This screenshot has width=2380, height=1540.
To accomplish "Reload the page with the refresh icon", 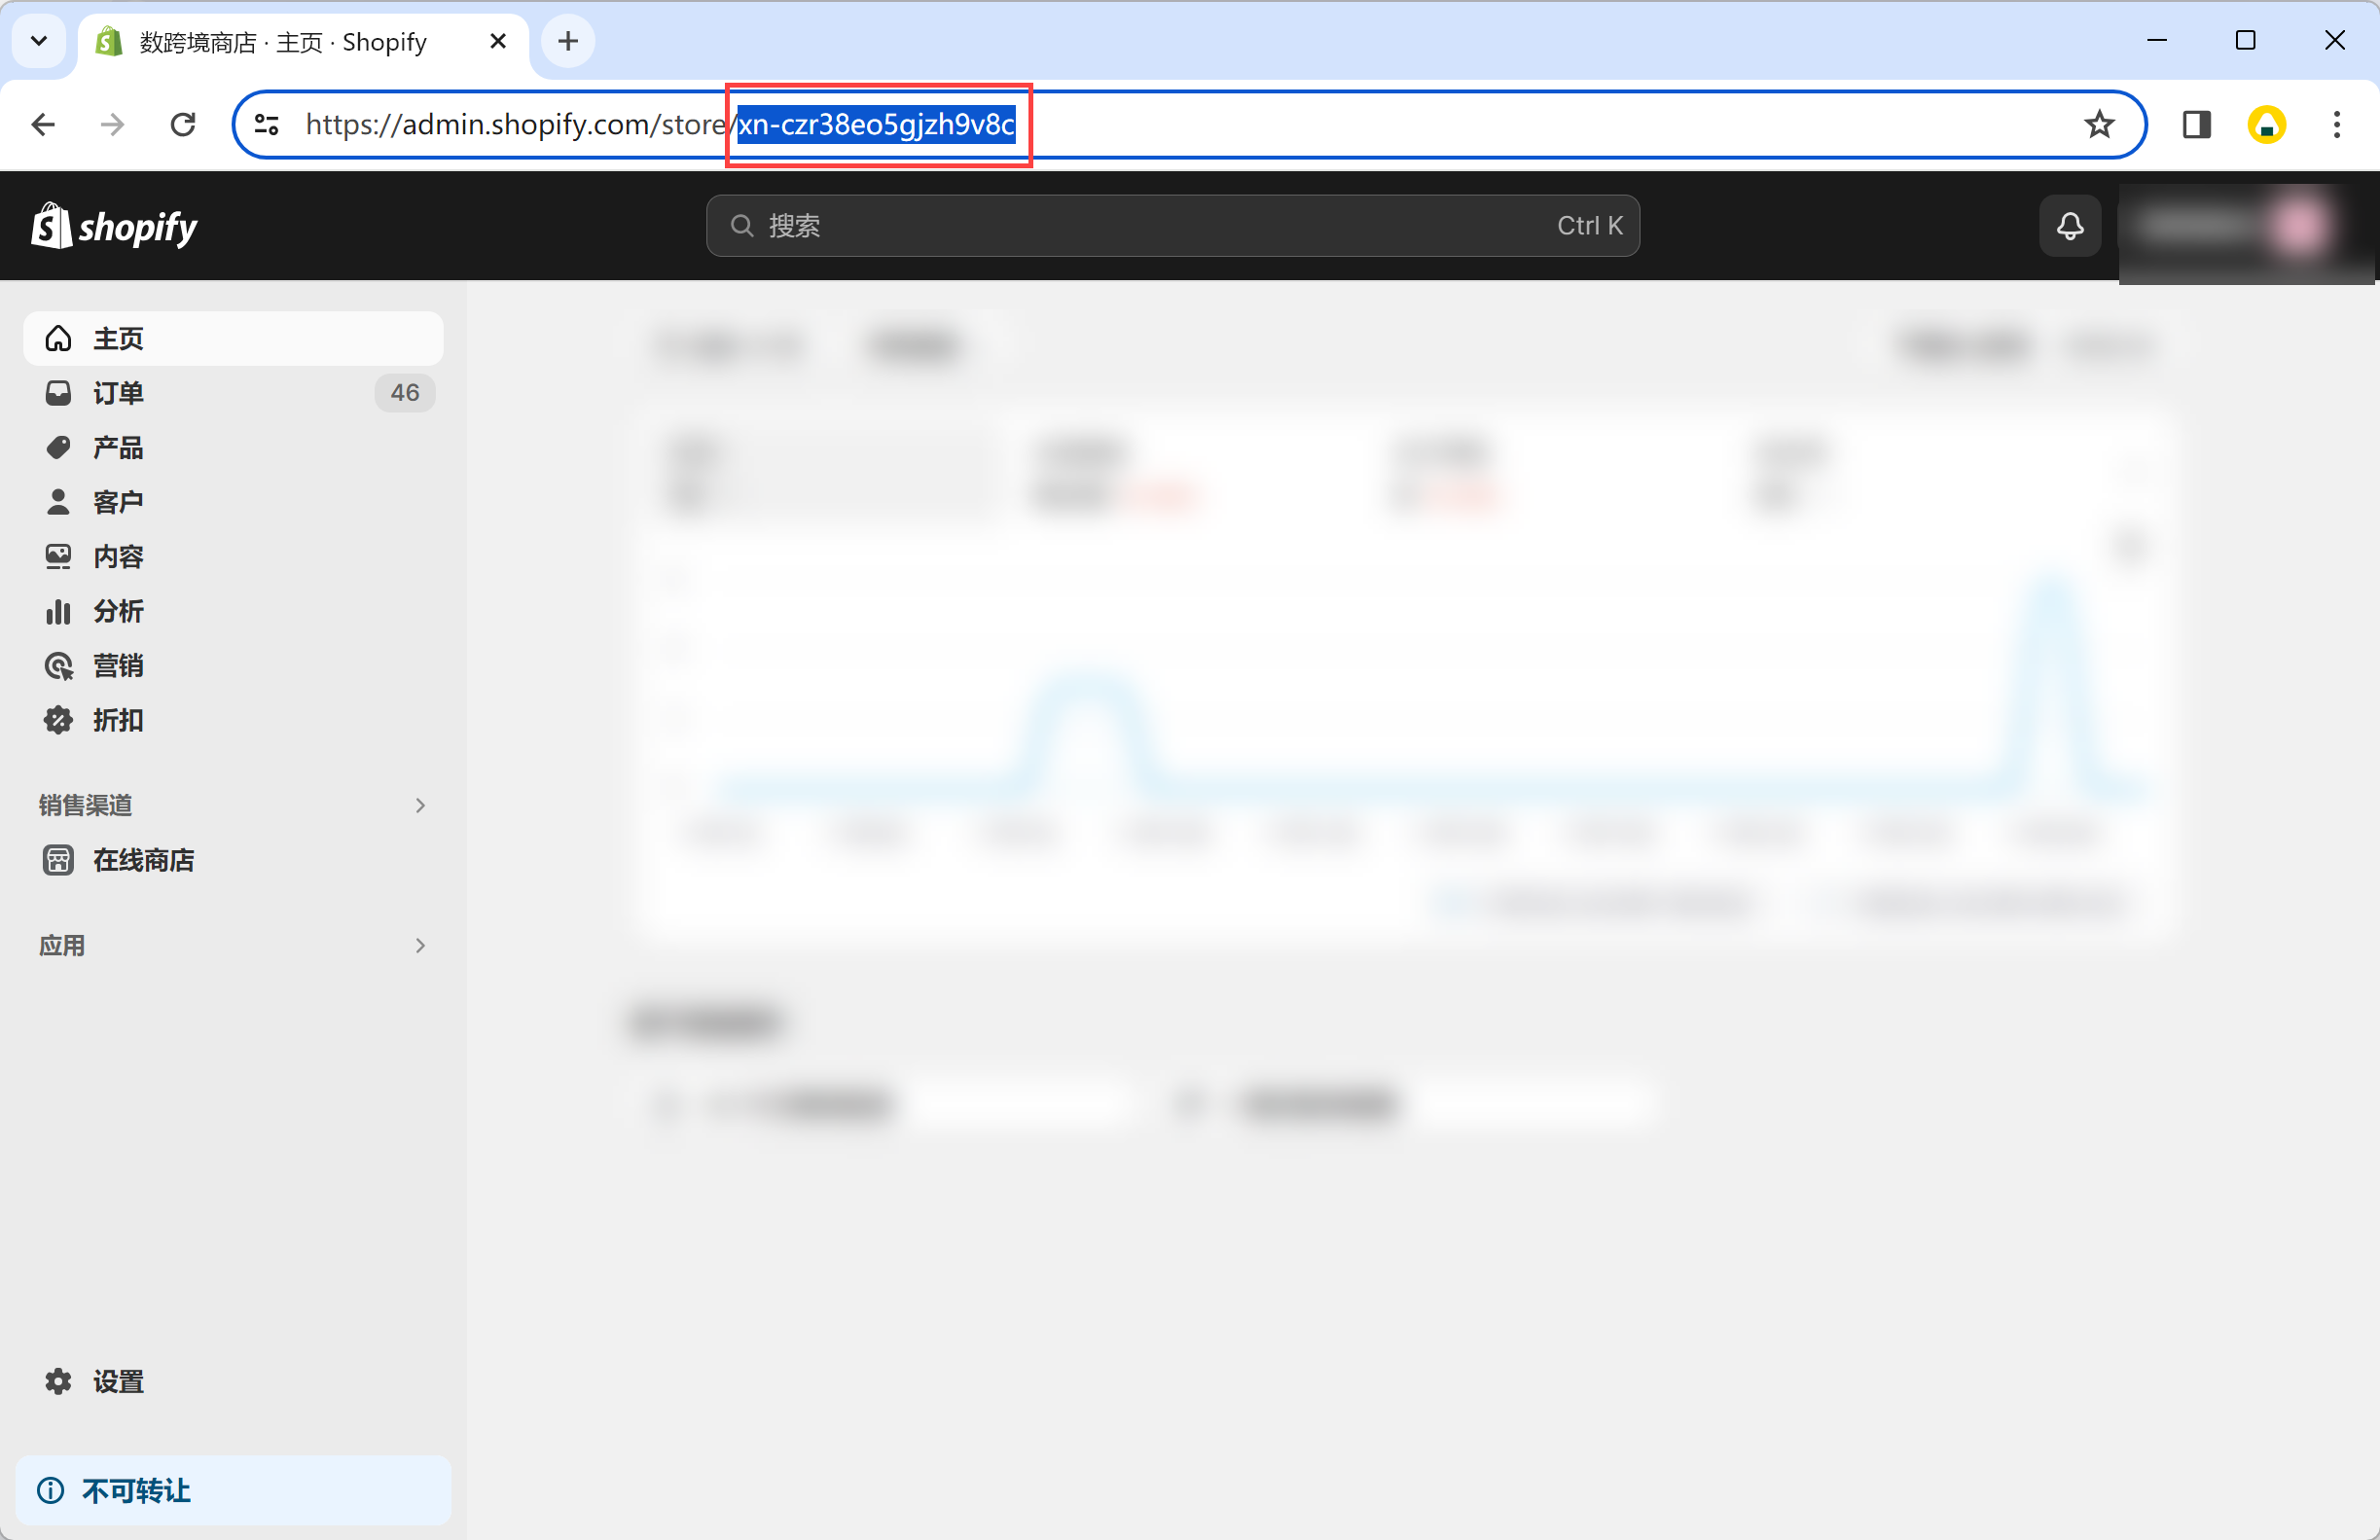I will coord(183,125).
